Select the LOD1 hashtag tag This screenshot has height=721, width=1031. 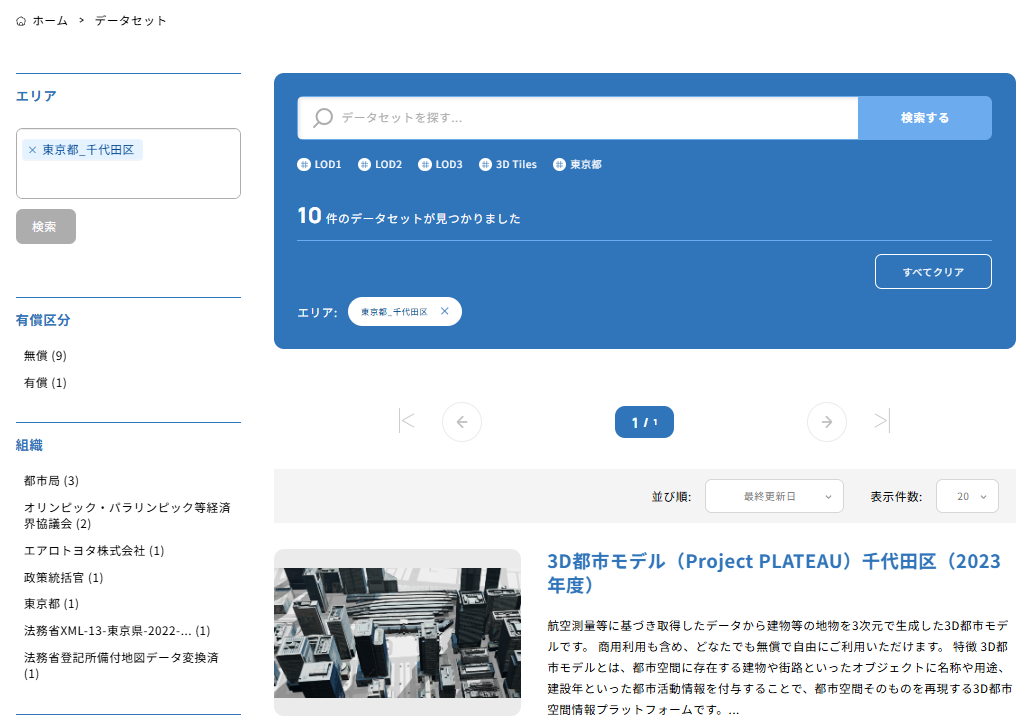pyautogui.click(x=320, y=164)
